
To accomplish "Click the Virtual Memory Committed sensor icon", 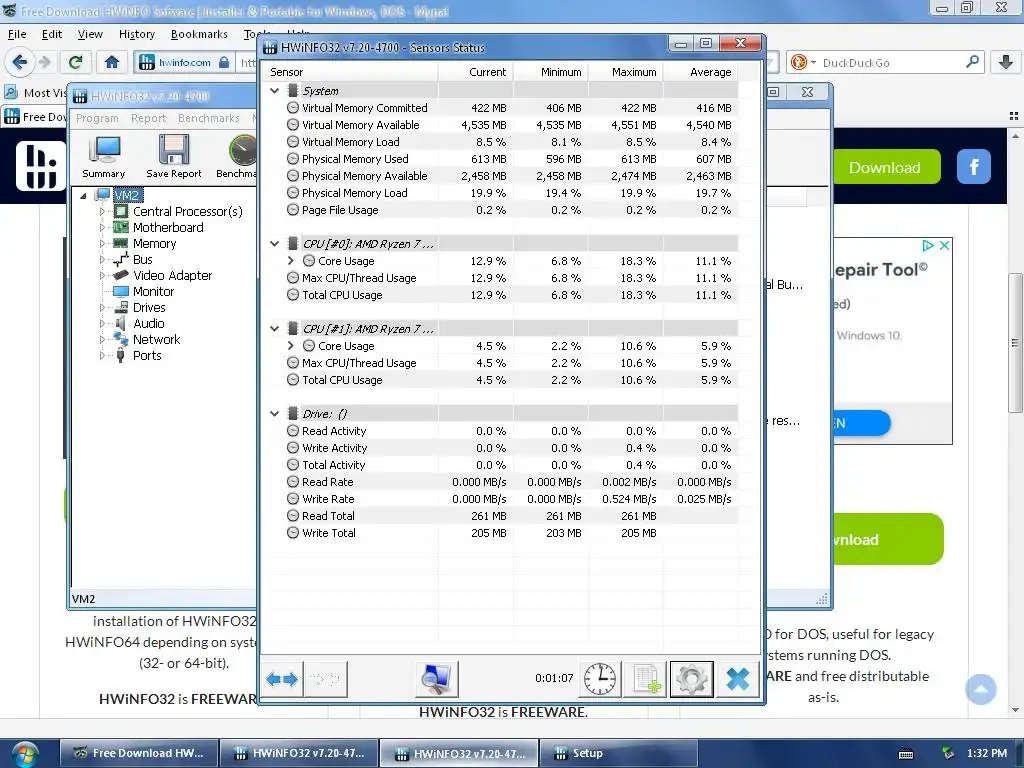I will pyautogui.click(x=293, y=108).
